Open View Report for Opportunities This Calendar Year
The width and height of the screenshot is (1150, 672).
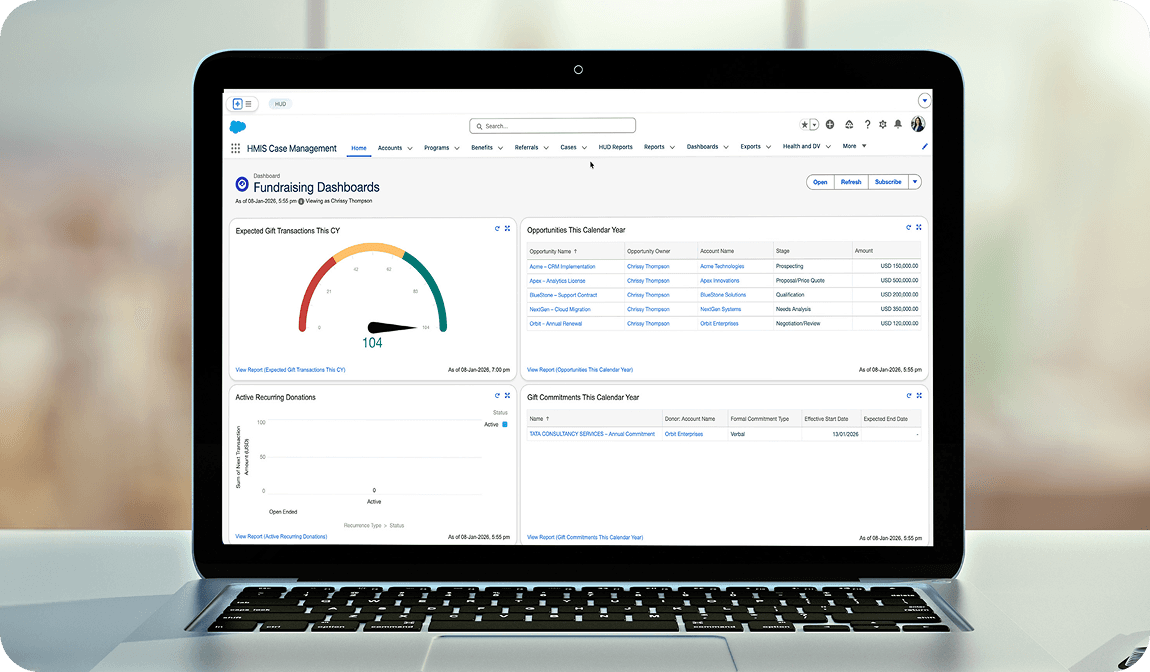pyautogui.click(x=579, y=370)
